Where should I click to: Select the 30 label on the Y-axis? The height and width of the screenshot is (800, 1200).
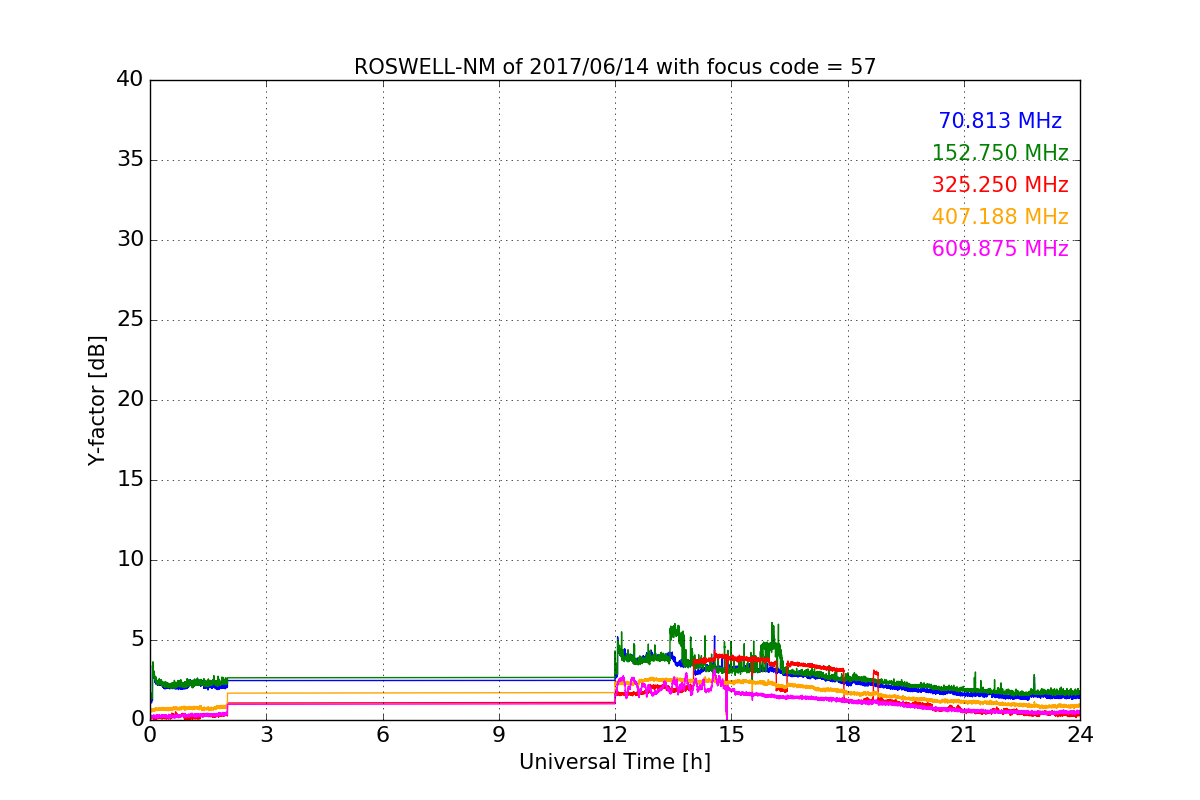tap(129, 240)
